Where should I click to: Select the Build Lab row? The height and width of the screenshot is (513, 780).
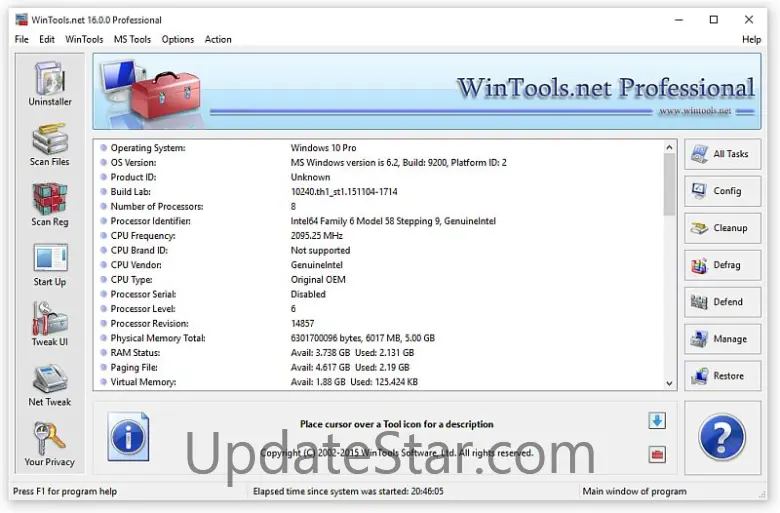point(381,192)
